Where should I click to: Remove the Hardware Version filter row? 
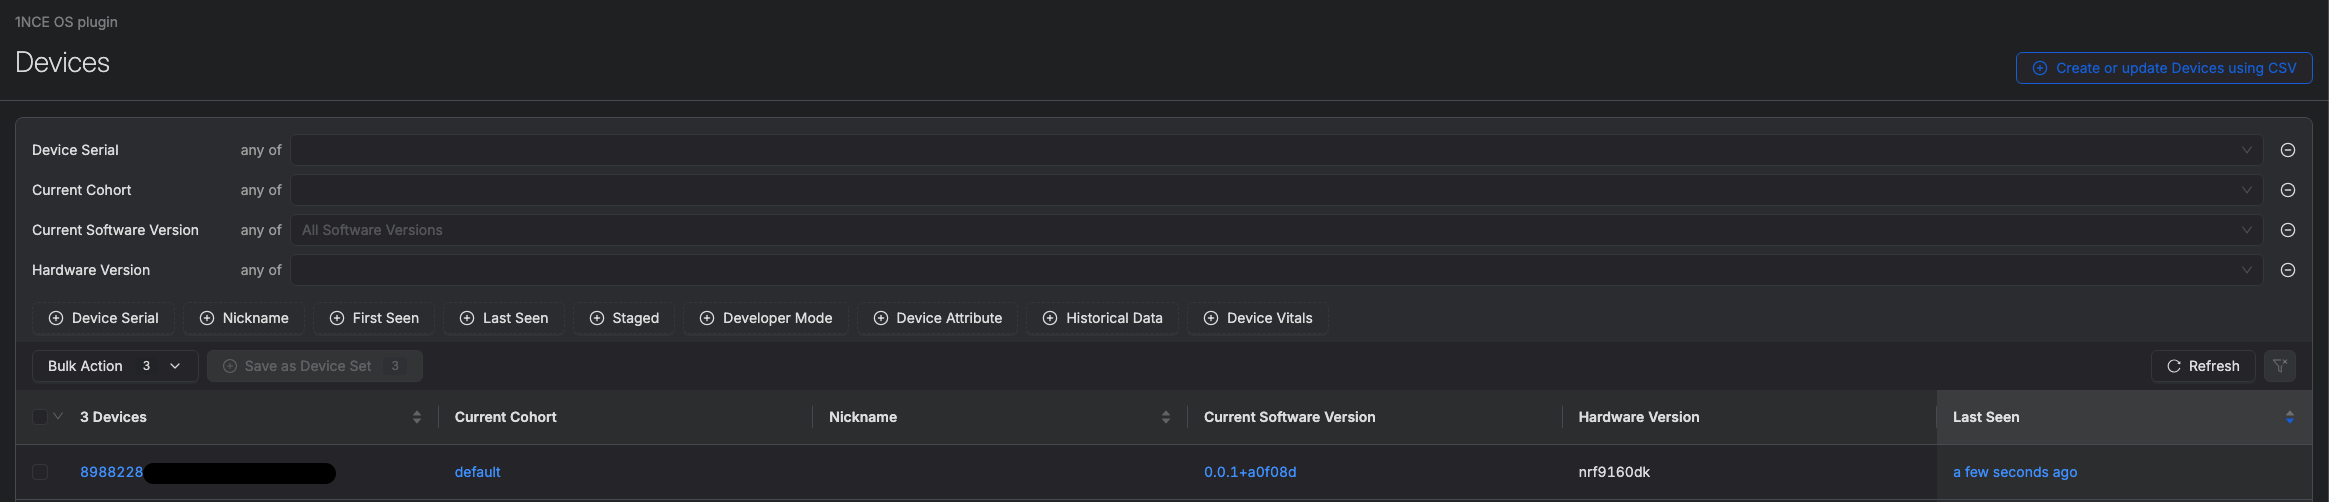(2287, 270)
